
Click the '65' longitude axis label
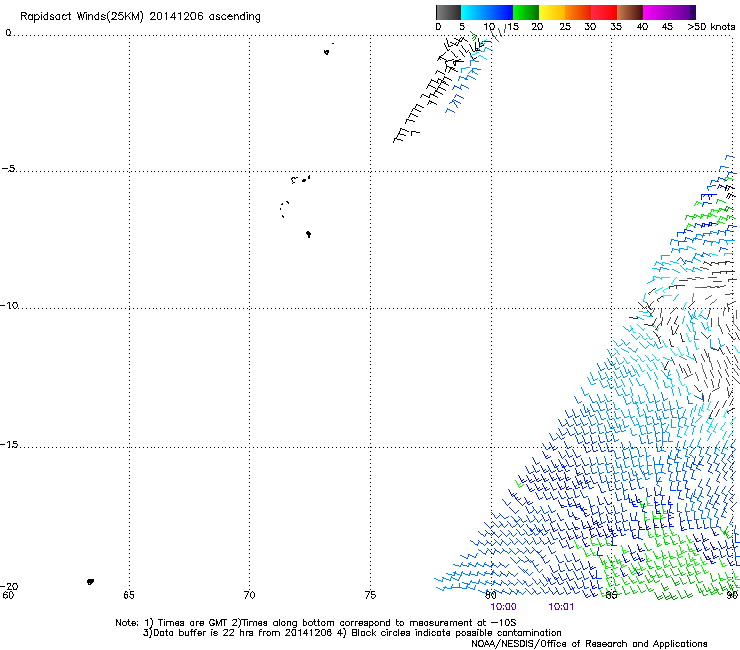pyautogui.click(x=129, y=595)
